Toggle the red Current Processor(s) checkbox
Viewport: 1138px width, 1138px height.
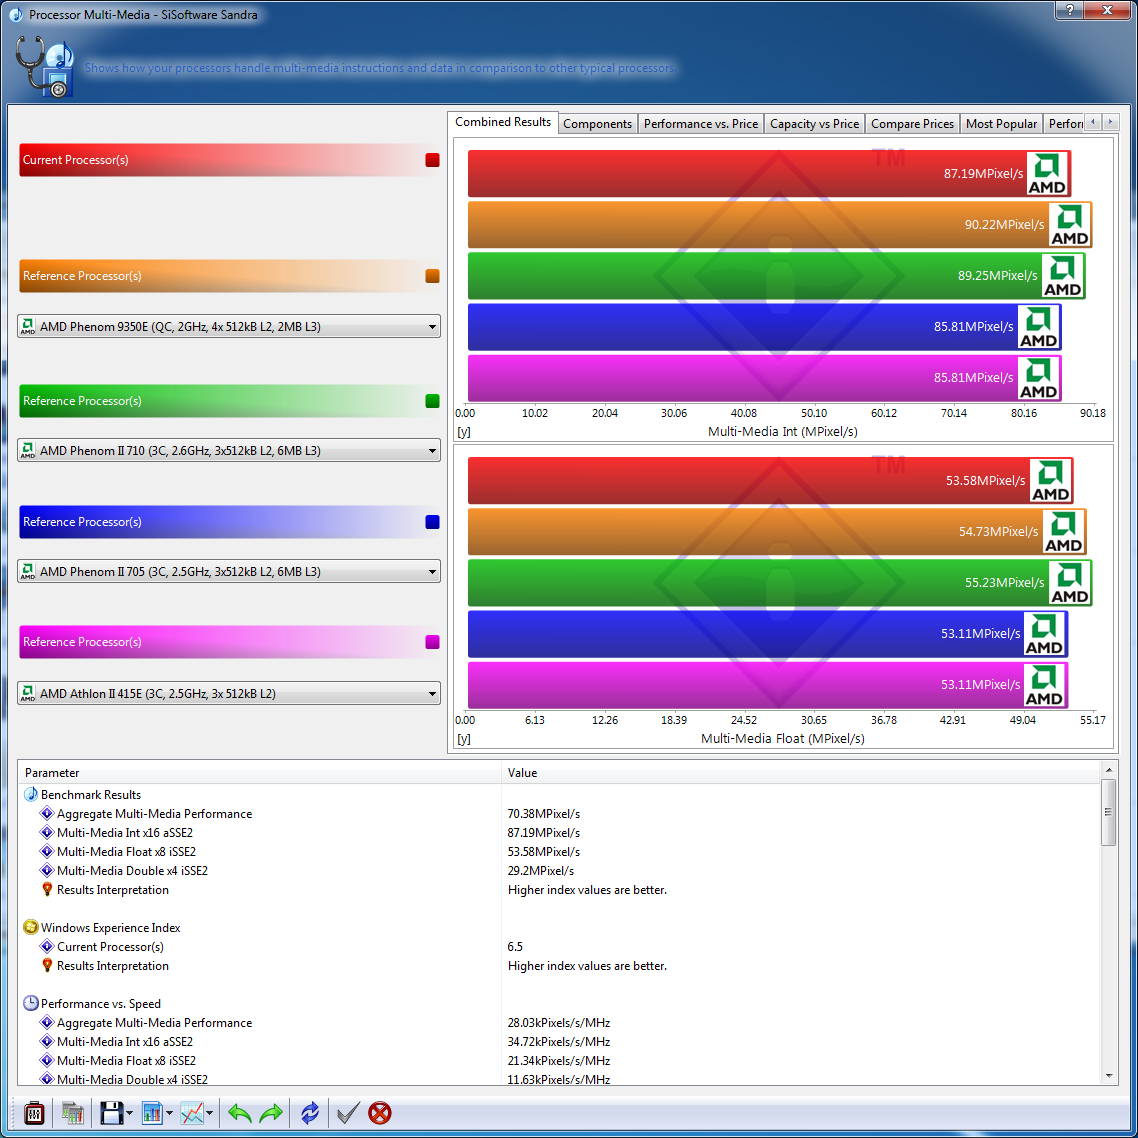coord(433,160)
